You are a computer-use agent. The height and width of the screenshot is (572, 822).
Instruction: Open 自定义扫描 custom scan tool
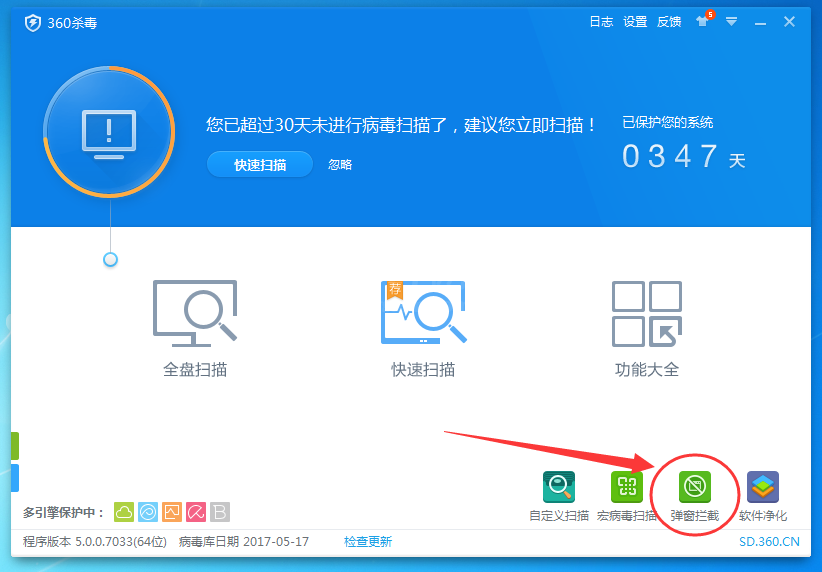click(559, 487)
